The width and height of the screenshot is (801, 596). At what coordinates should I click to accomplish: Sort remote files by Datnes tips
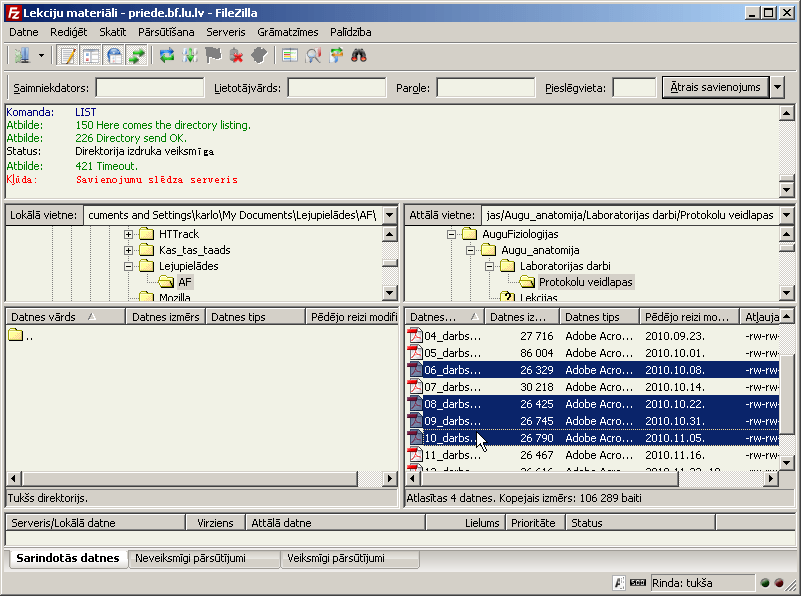click(x=599, y=317)
